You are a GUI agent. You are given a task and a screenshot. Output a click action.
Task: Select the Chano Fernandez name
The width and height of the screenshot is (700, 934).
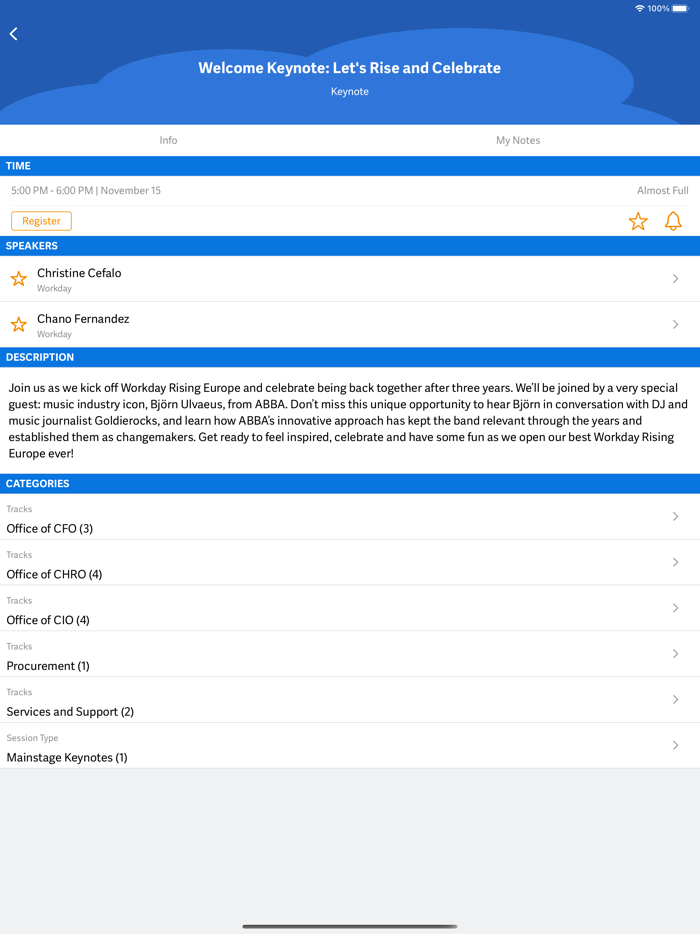click(83, 319)
